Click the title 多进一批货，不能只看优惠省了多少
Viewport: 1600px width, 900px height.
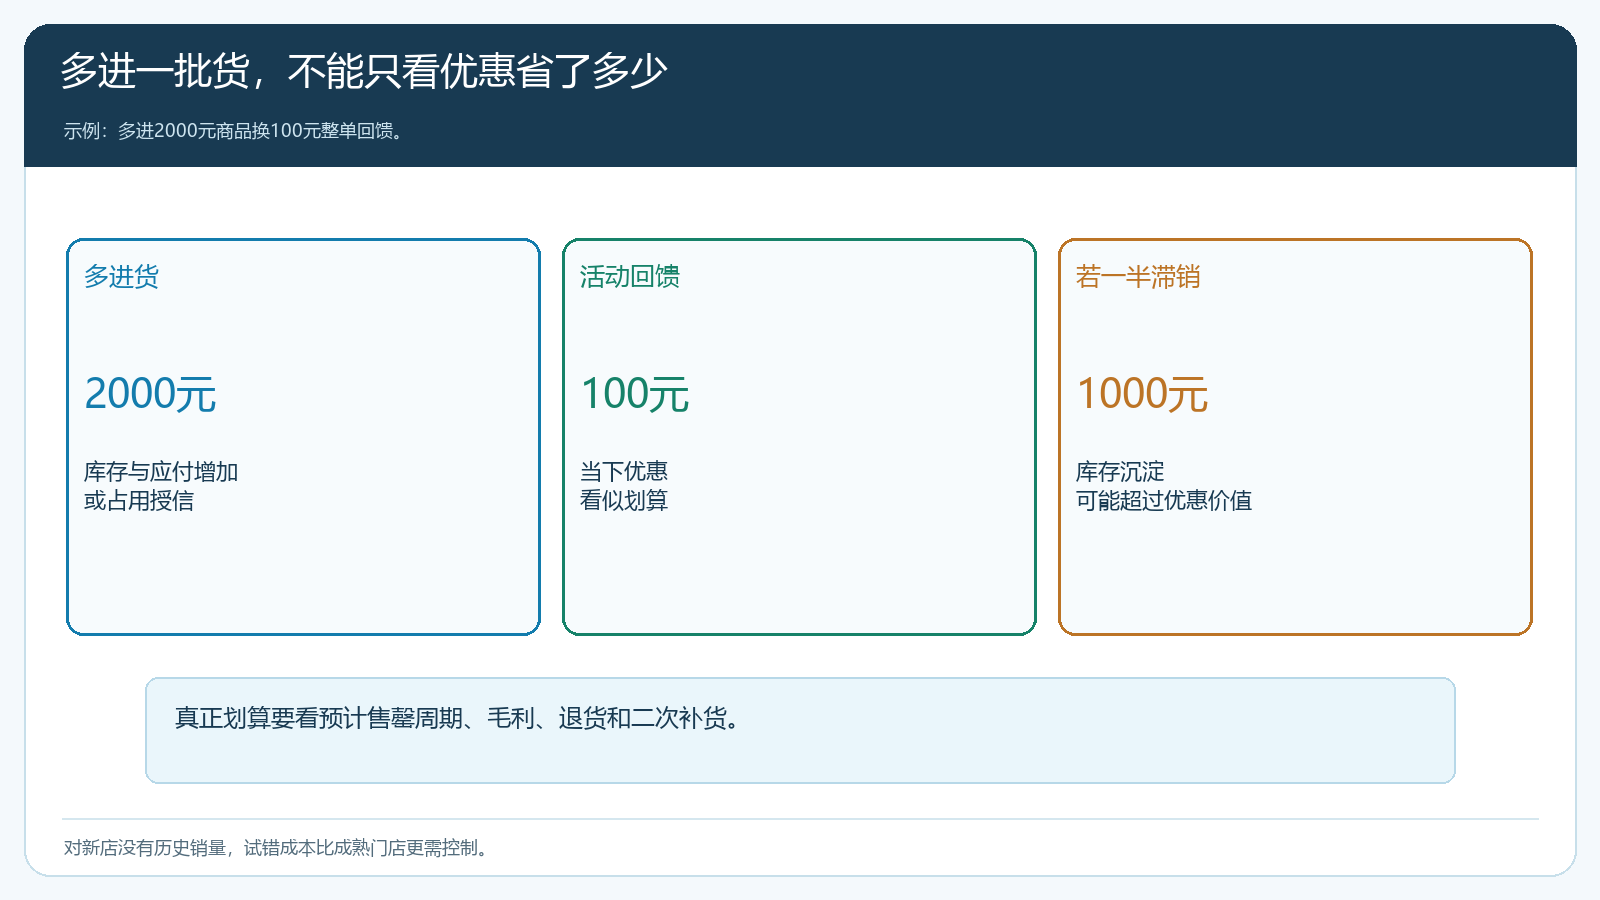(x=364, y=71)
